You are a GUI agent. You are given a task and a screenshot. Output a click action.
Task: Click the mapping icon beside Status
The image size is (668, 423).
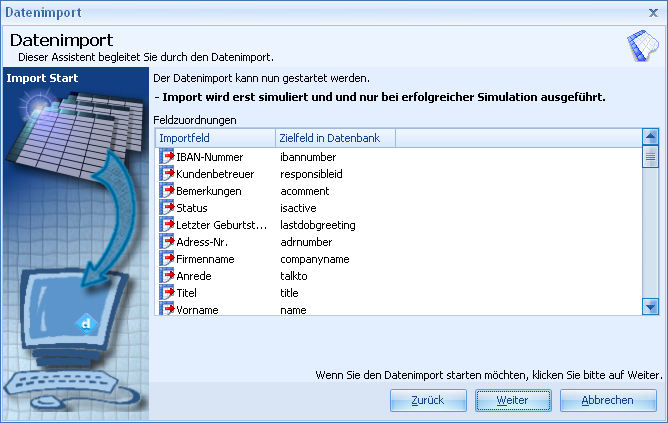167,207
